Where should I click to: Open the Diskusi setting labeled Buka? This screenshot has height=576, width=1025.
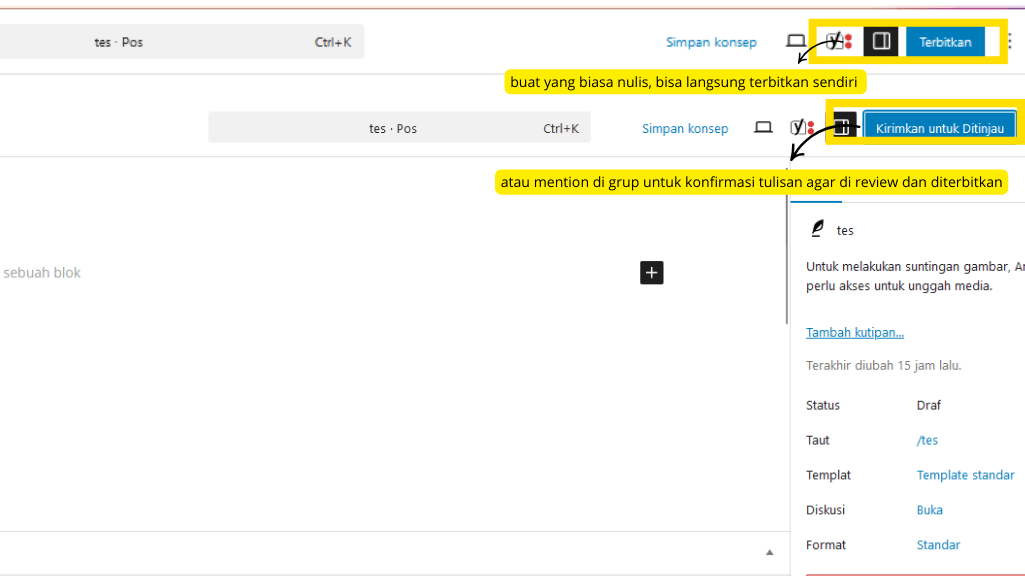point(929,510)
